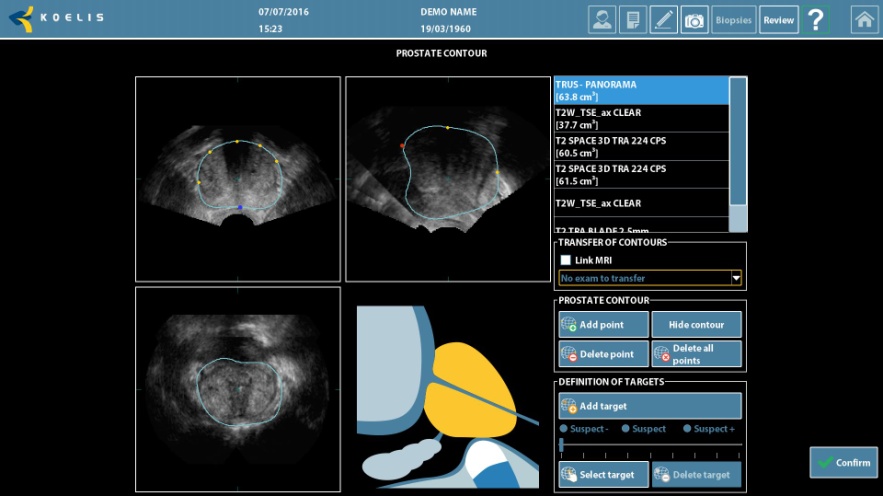Click the Hide contour button
Viewport: 883px width, 496px height.
[696, 325]
